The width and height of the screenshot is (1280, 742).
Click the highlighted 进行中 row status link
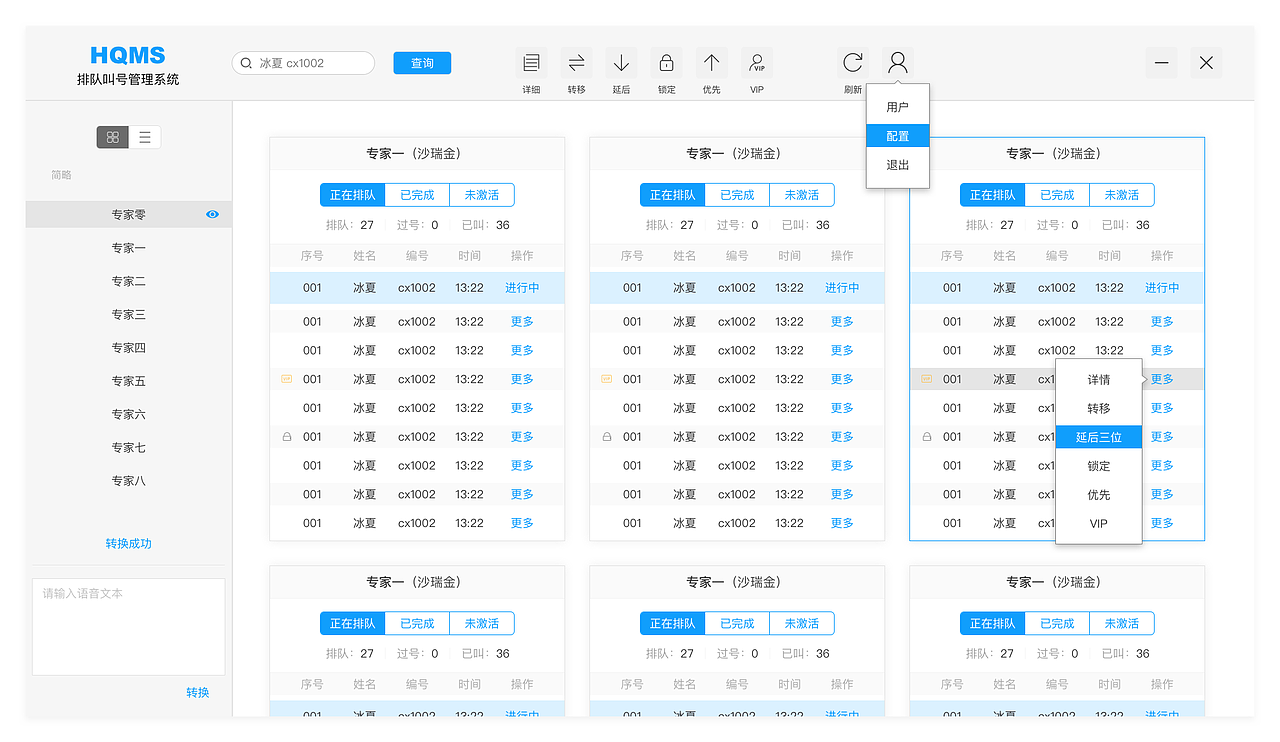521,287
